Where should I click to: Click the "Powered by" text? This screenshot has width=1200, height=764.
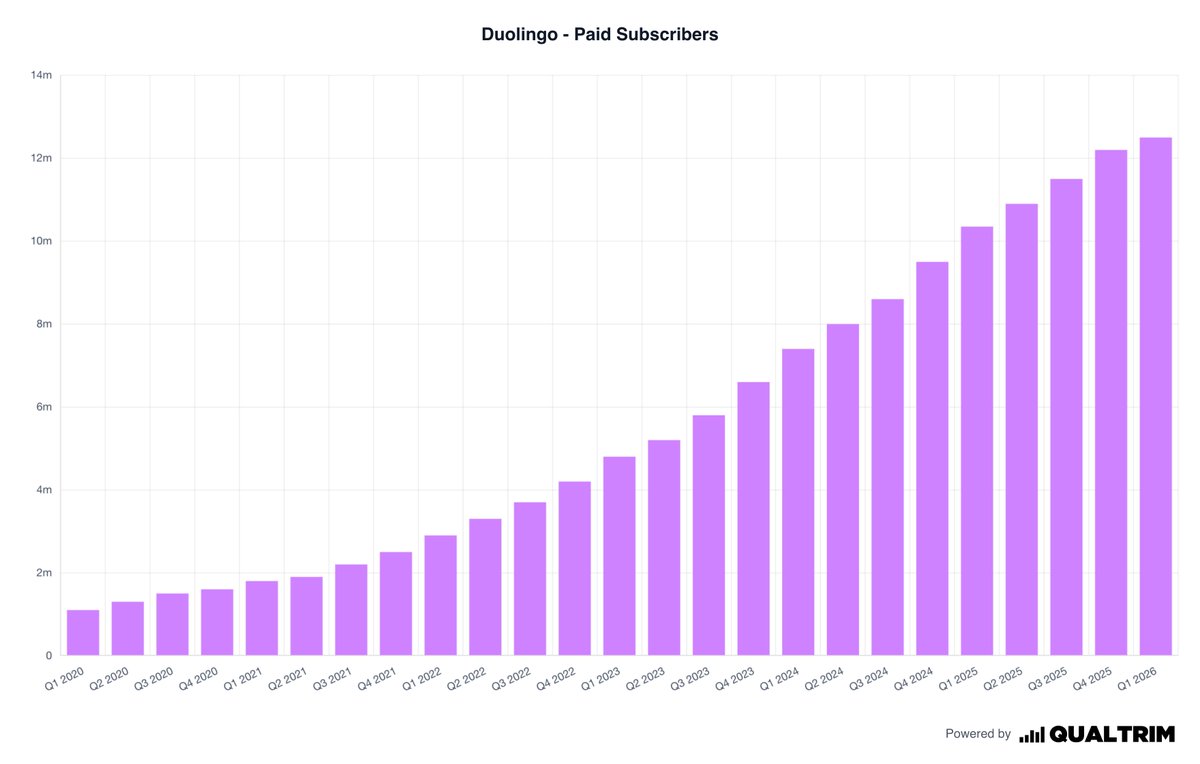(978, 734)
